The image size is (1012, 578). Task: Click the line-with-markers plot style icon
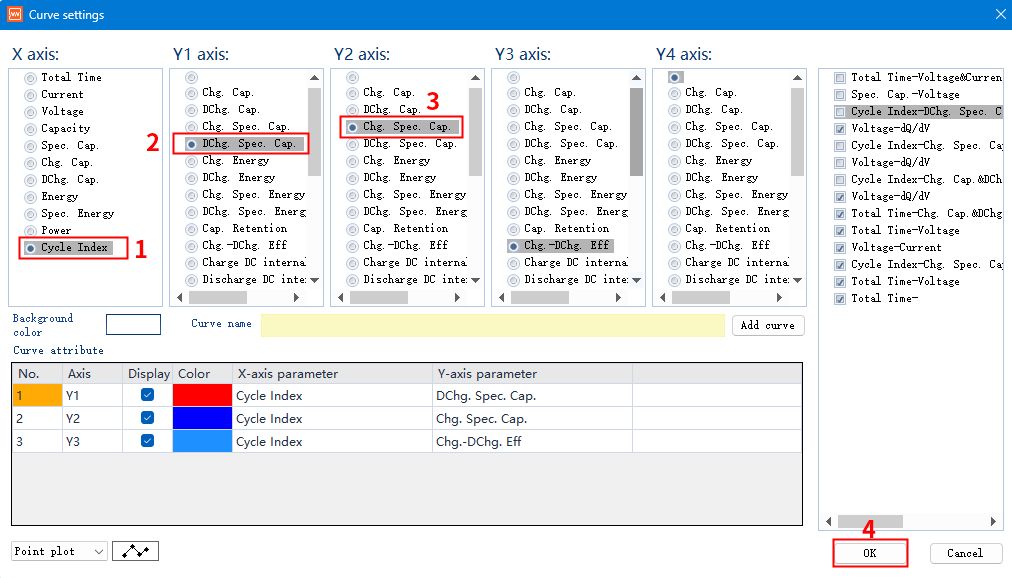click(x=136, y=551)
